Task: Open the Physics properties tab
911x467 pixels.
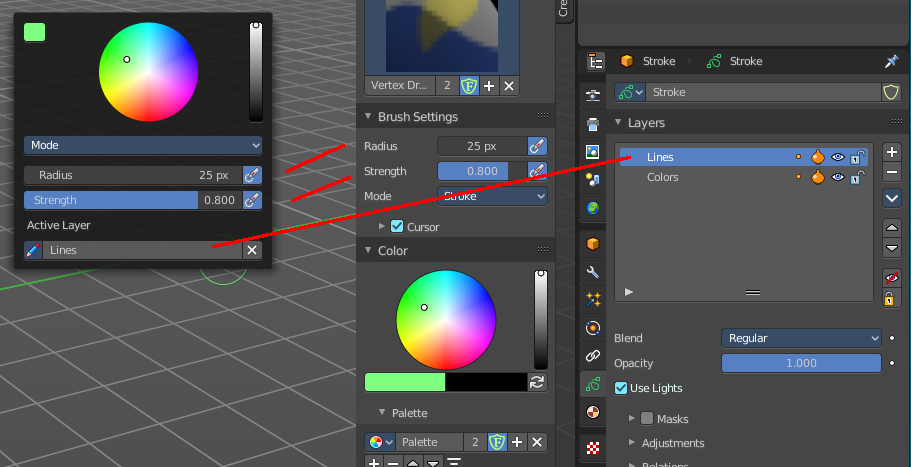Action: 593,328
